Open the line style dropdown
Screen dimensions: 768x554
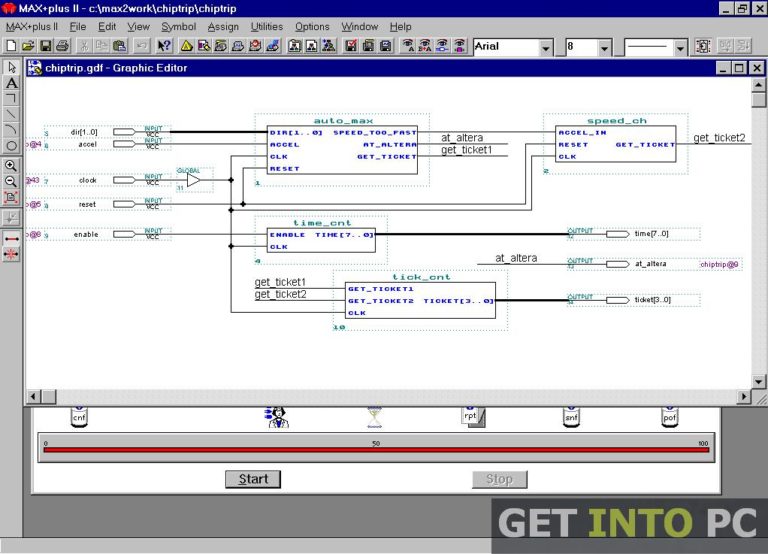point(680,48)
